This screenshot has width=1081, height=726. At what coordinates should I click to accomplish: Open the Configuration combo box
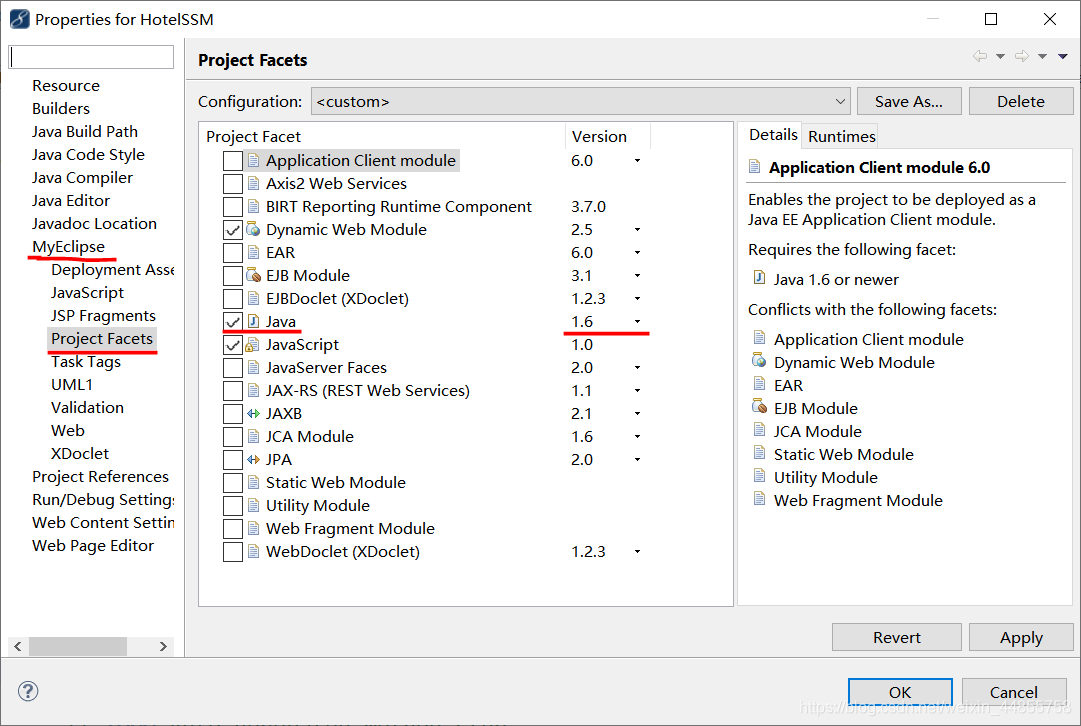pos(580,101)
